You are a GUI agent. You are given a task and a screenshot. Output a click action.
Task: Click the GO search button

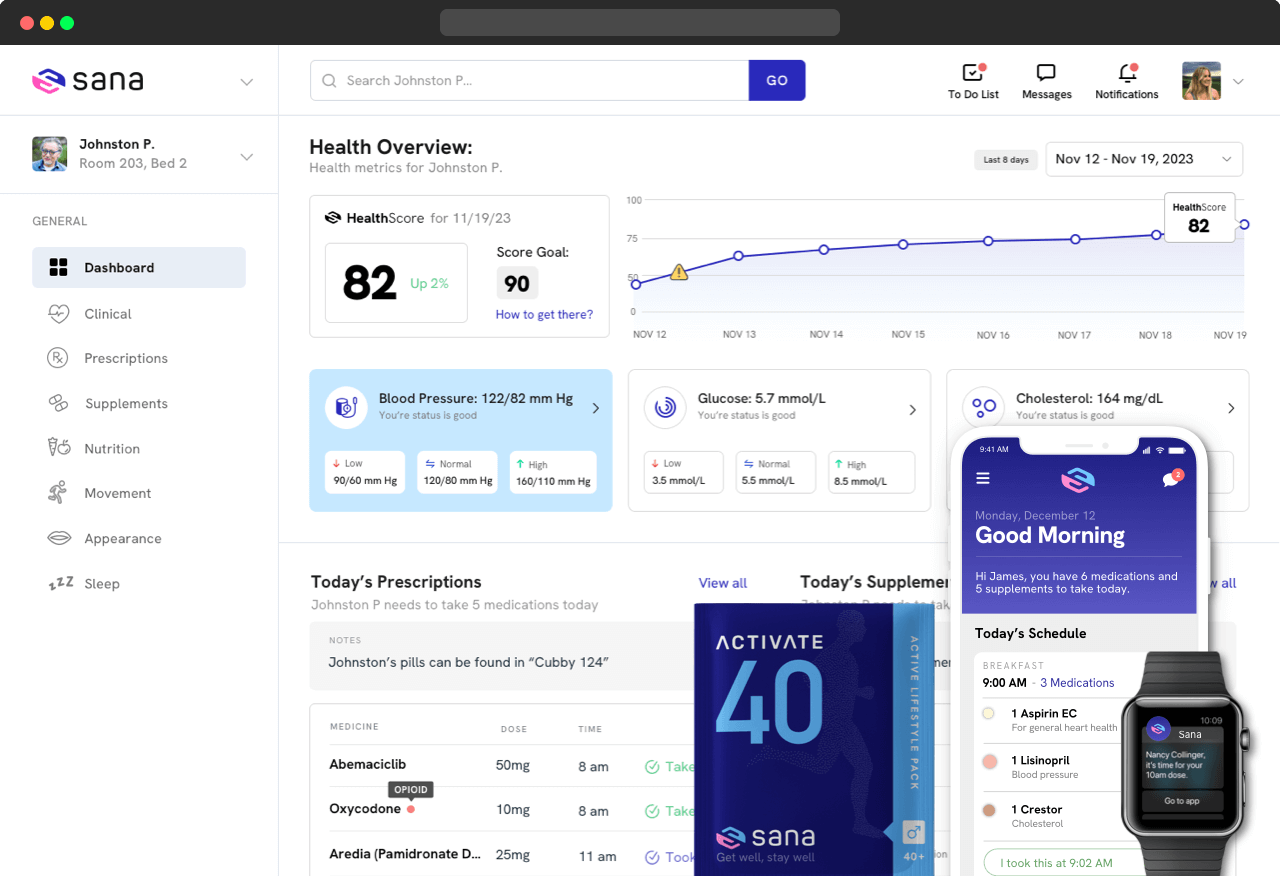pos(777,81)
